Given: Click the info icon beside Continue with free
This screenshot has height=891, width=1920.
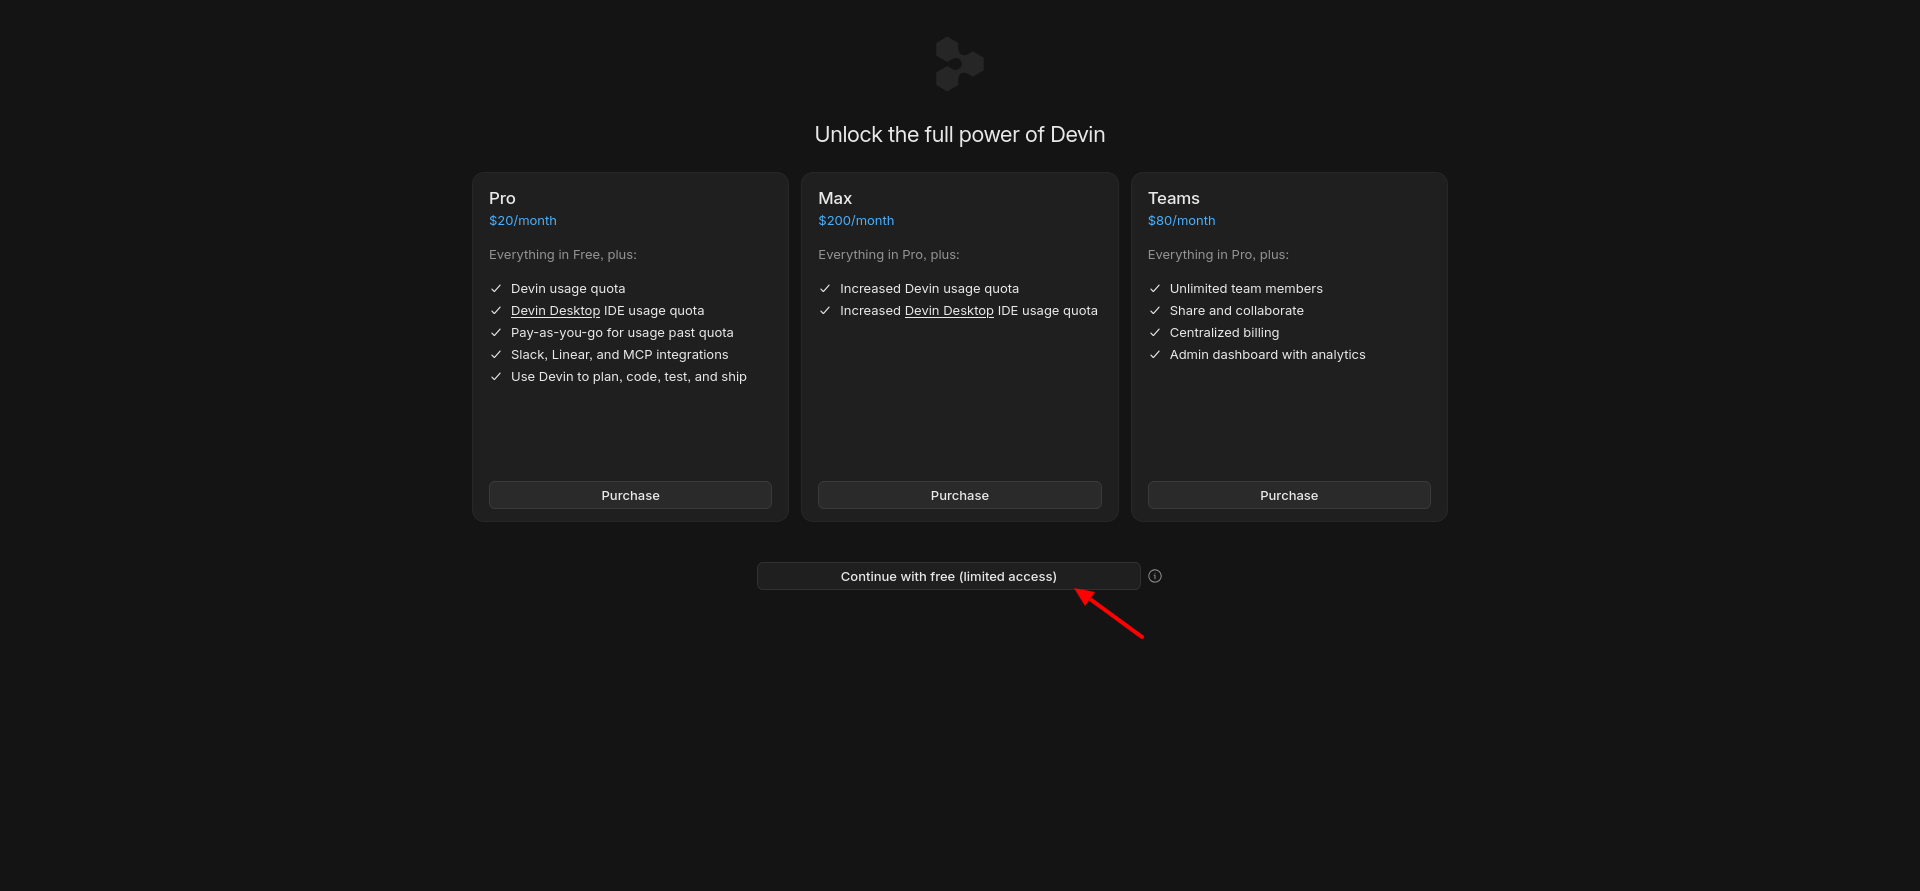Looking at the screenshot, I should coord(1155,576).
